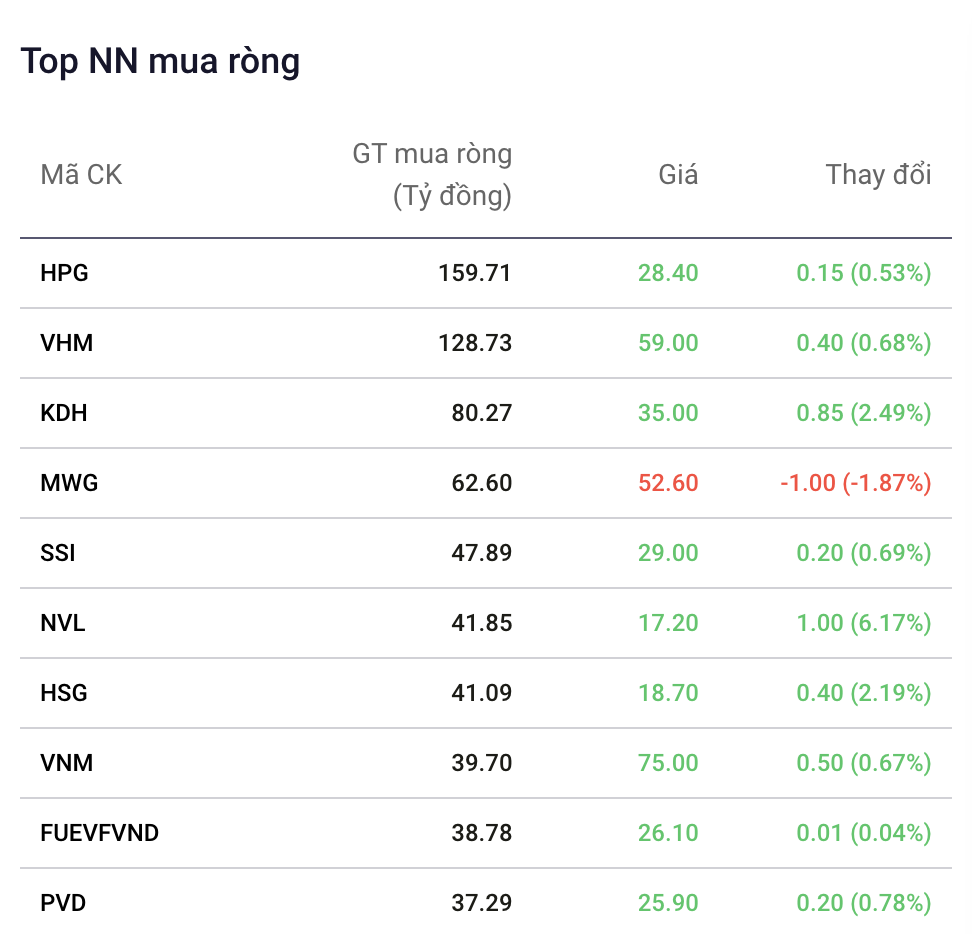Click the HPG stock ticker
Screen dimensions: 972x934
coord(64,273)
